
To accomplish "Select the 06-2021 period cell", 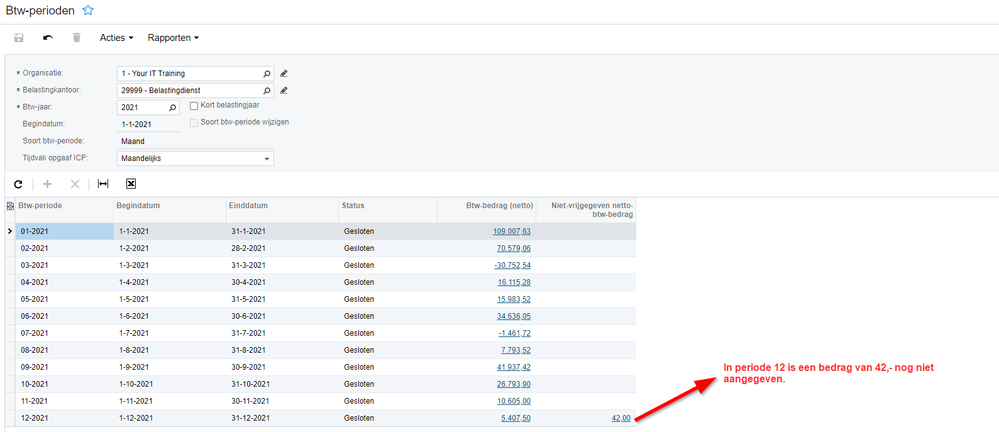I will coord(64,316).
